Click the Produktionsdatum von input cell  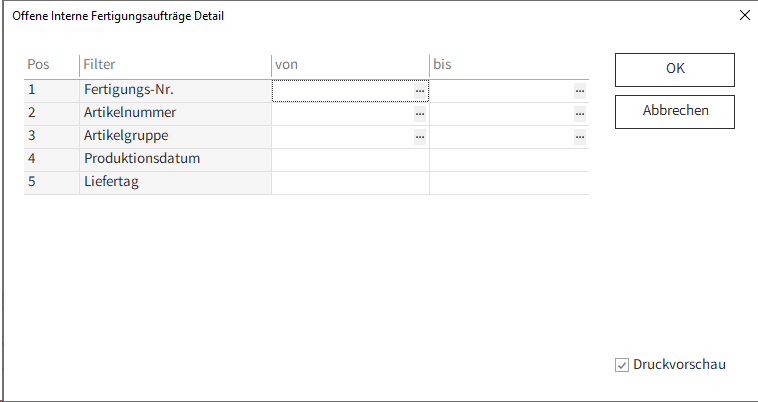350,160
